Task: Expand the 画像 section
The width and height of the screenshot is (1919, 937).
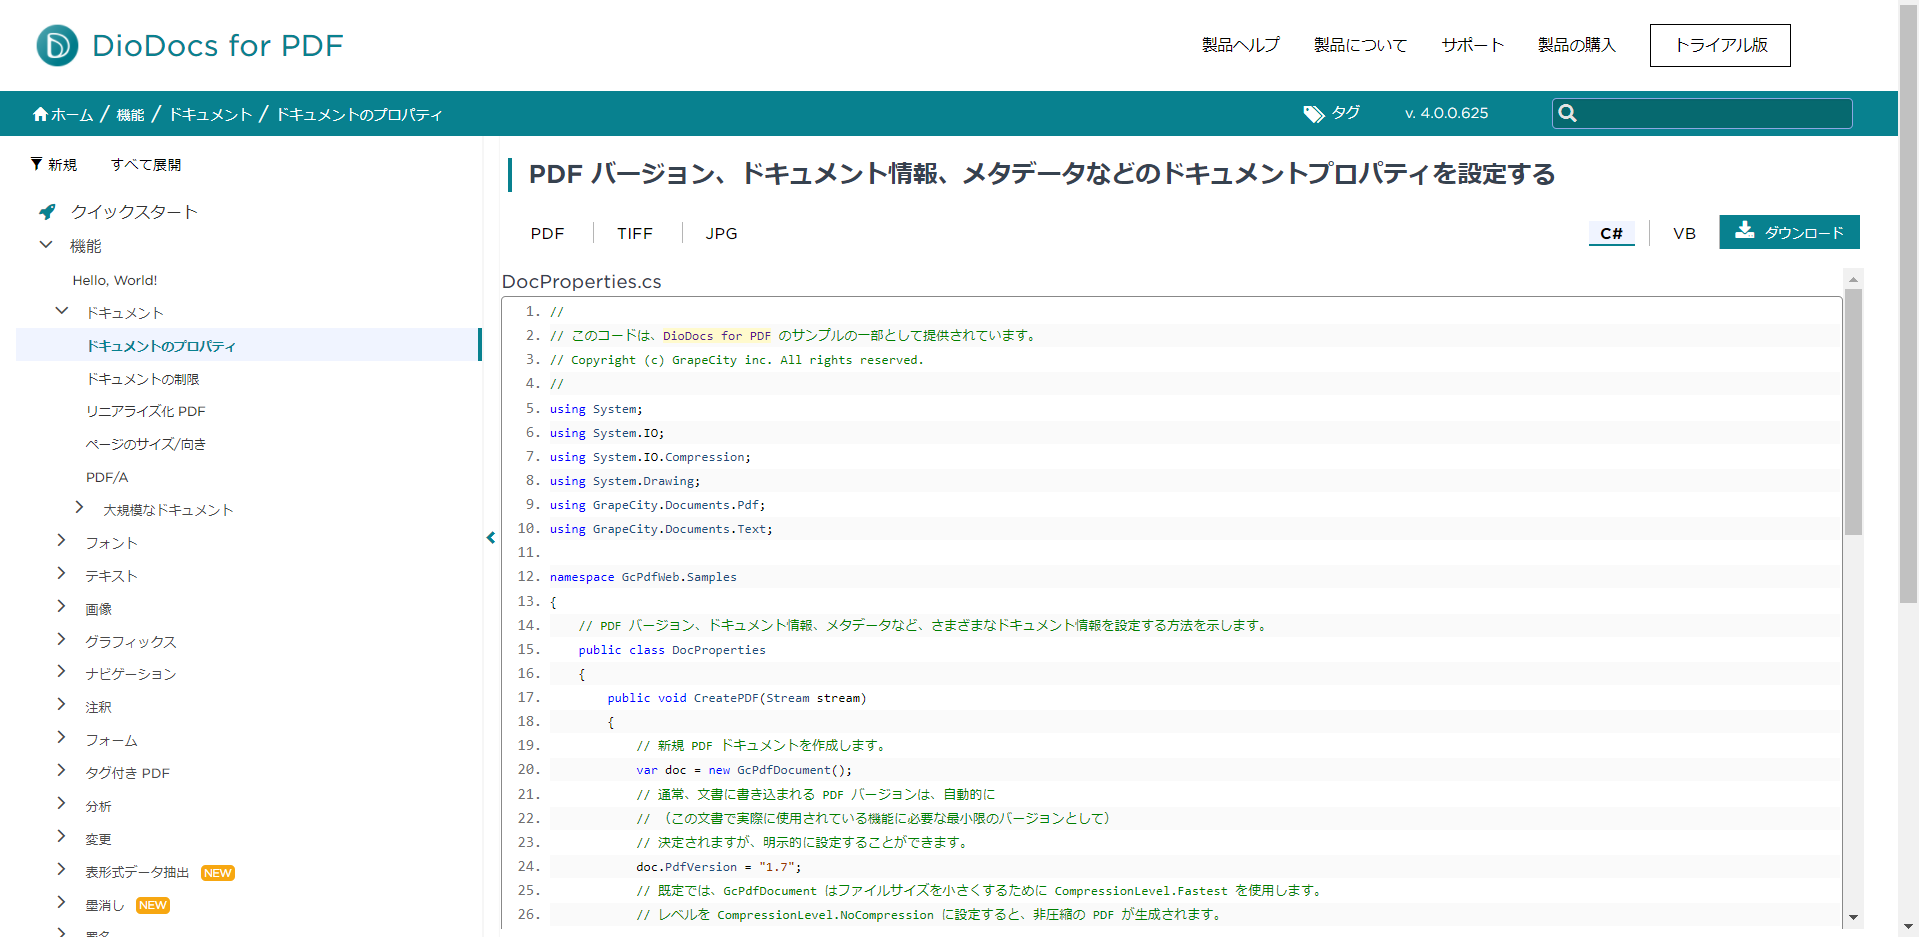Action: coord(61,606)
